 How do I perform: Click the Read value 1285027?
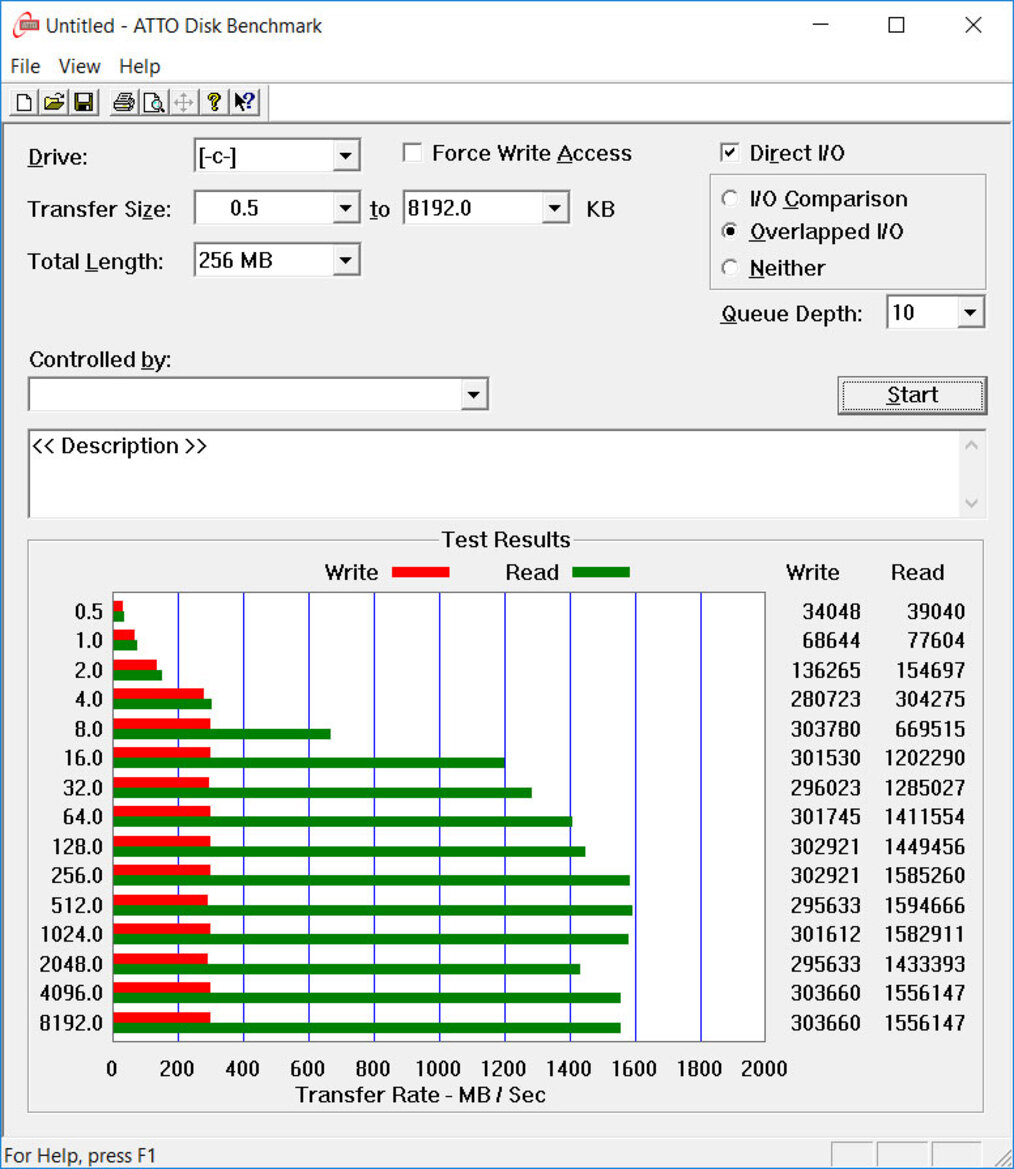pyautogui.click(x=925, y=787)
